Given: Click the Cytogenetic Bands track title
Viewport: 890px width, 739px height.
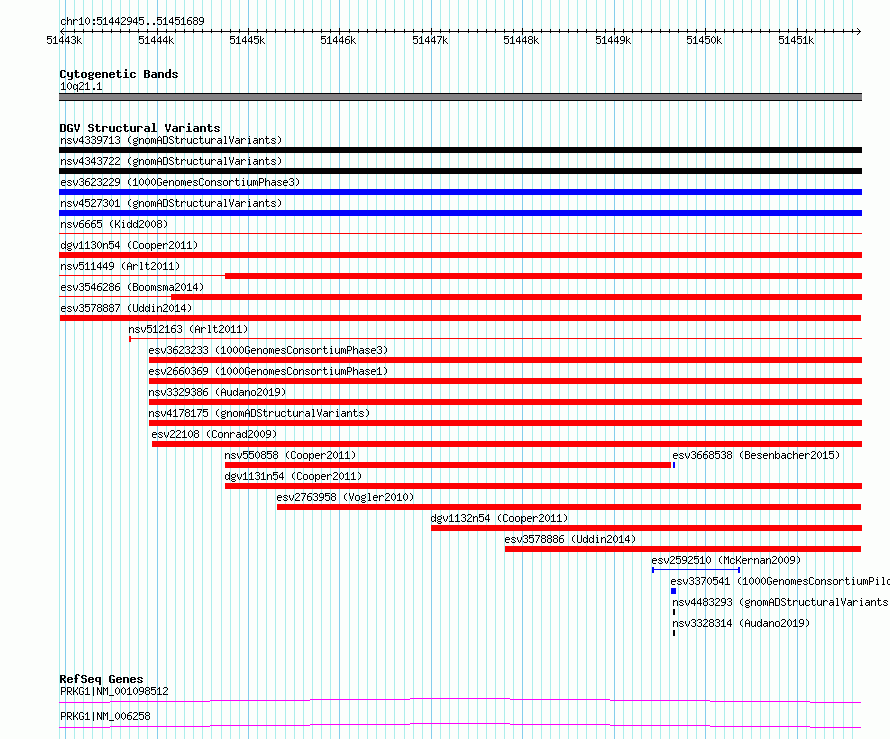Looking at the screenshot, I should click(119, 74).
